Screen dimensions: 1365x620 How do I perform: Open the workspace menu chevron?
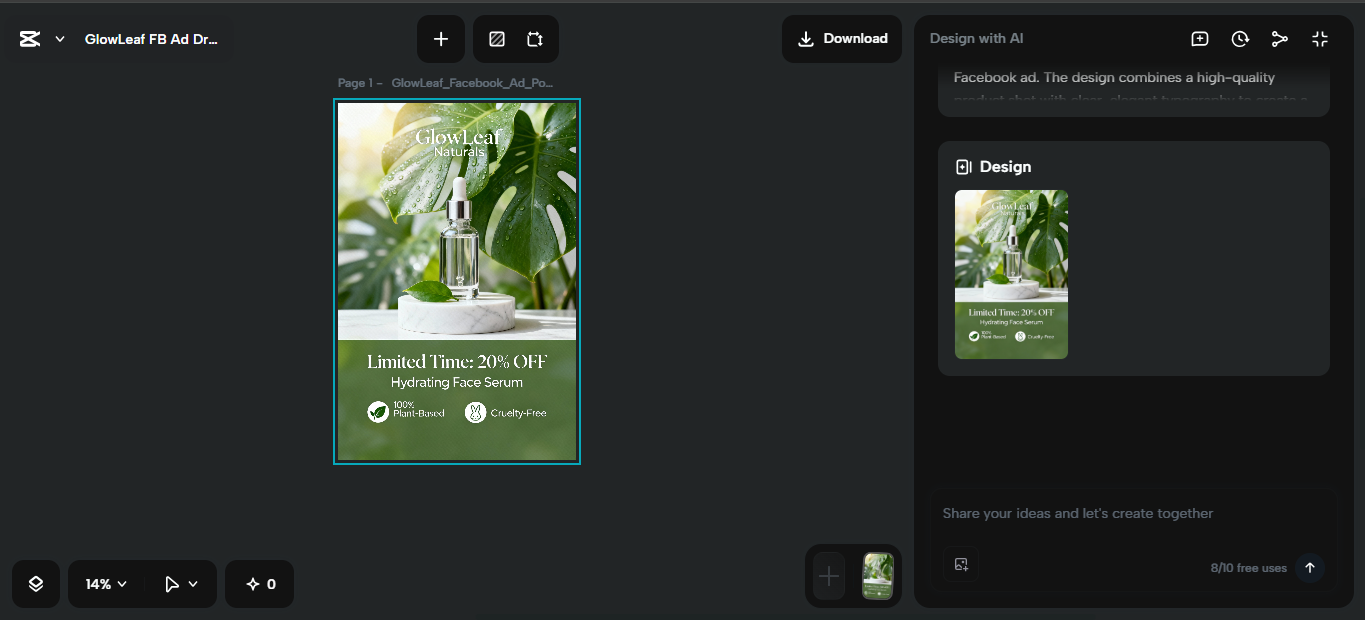59,39
